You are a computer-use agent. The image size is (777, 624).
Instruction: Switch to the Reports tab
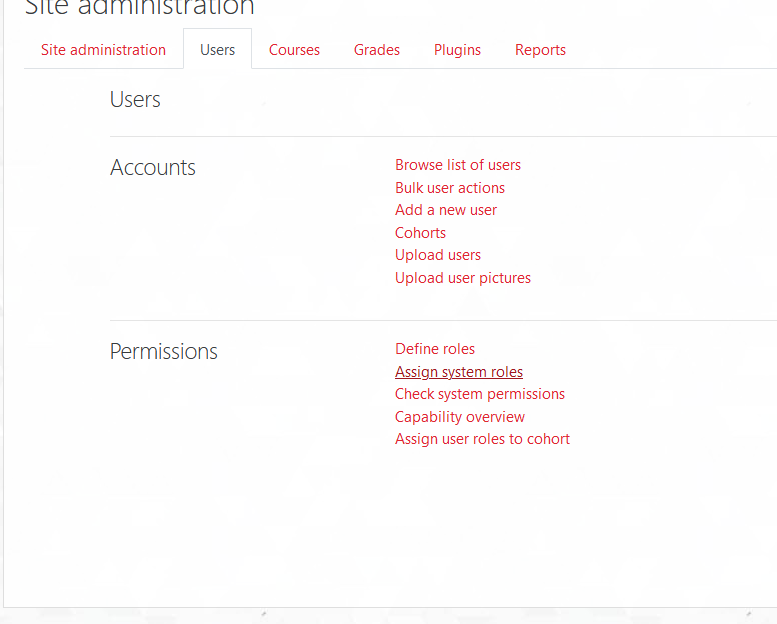pyautogui.click(x=540, y=50)
